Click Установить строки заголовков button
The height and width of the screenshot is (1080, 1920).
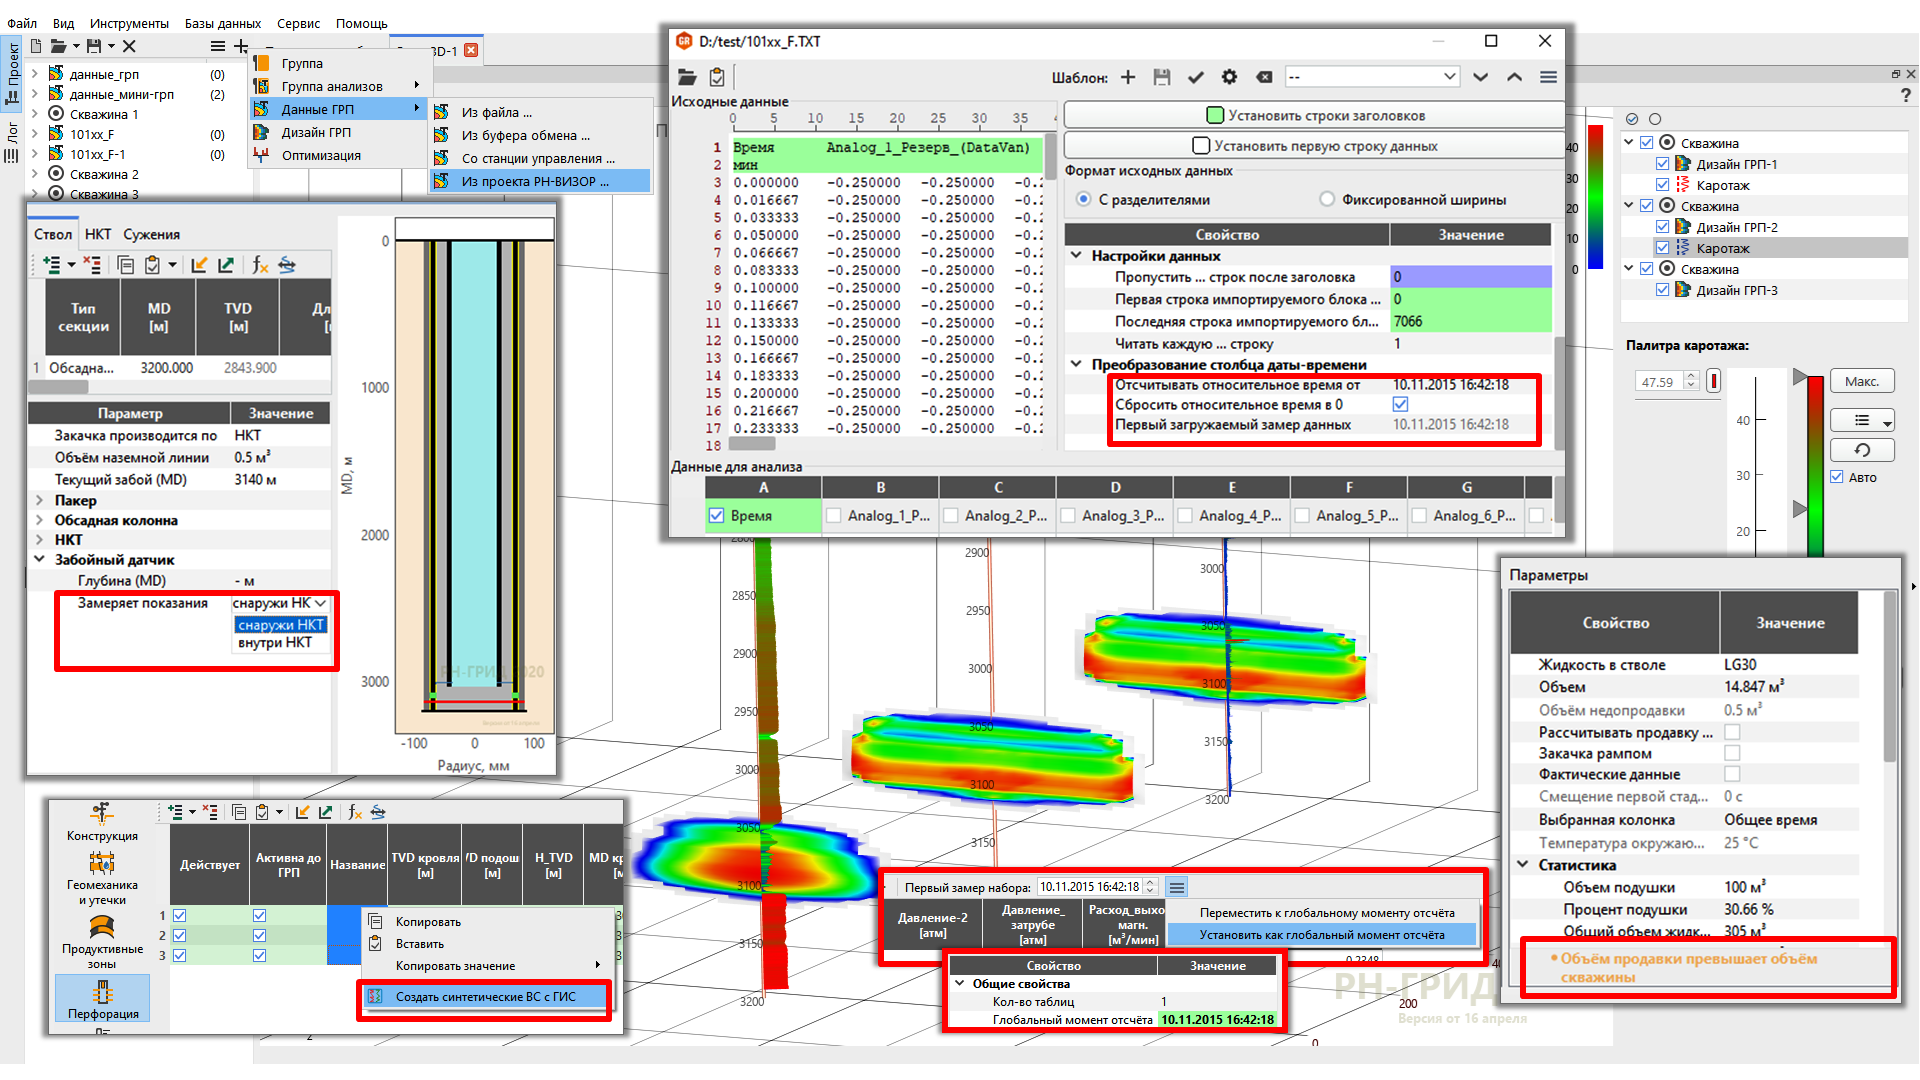coord(1314,115)
